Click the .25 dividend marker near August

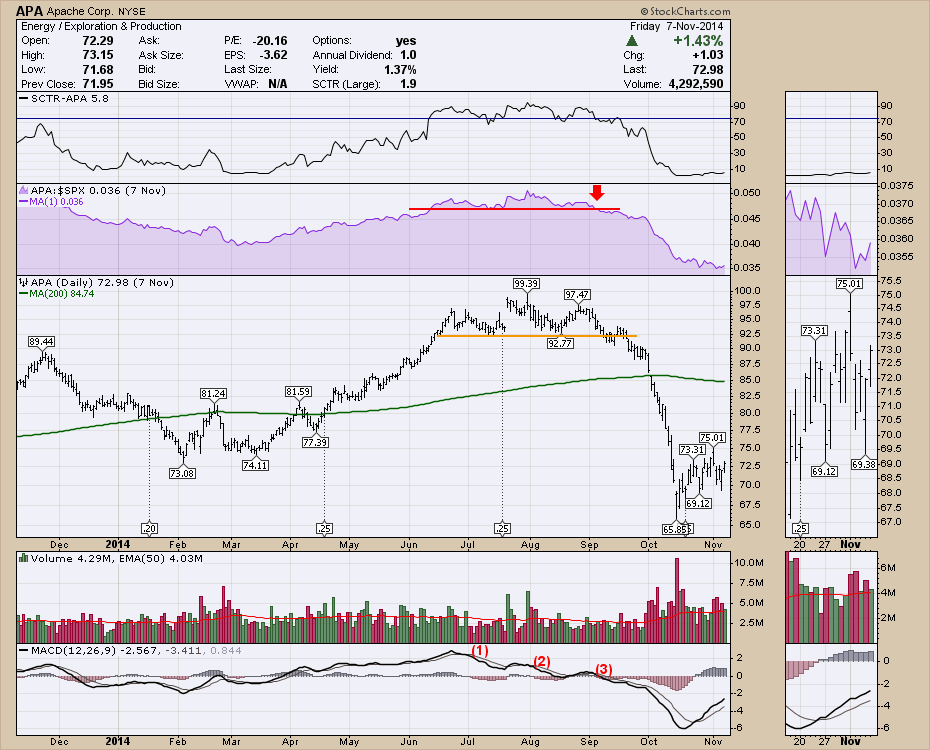[x=502, y=528]
